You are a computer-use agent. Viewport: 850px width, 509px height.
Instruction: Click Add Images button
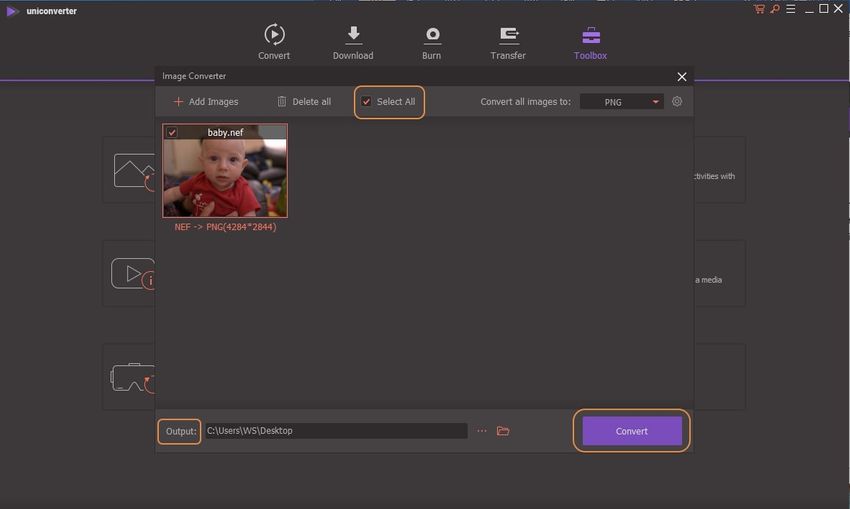point(206,102)
